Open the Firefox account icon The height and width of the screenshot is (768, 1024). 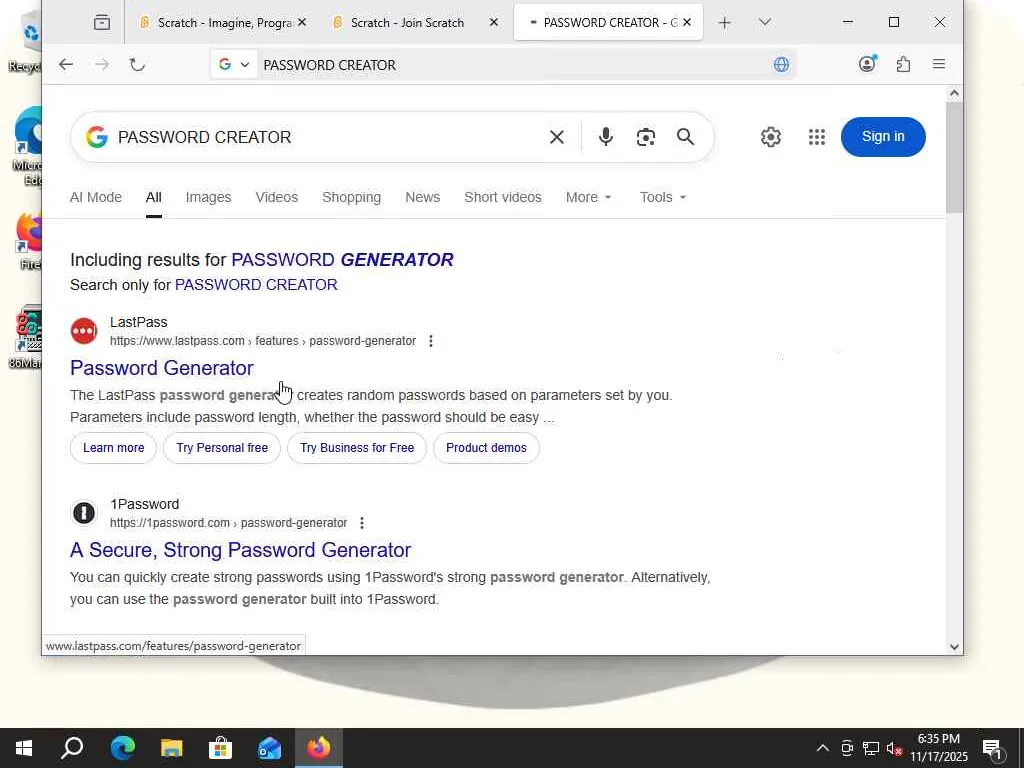coord(867,64)
